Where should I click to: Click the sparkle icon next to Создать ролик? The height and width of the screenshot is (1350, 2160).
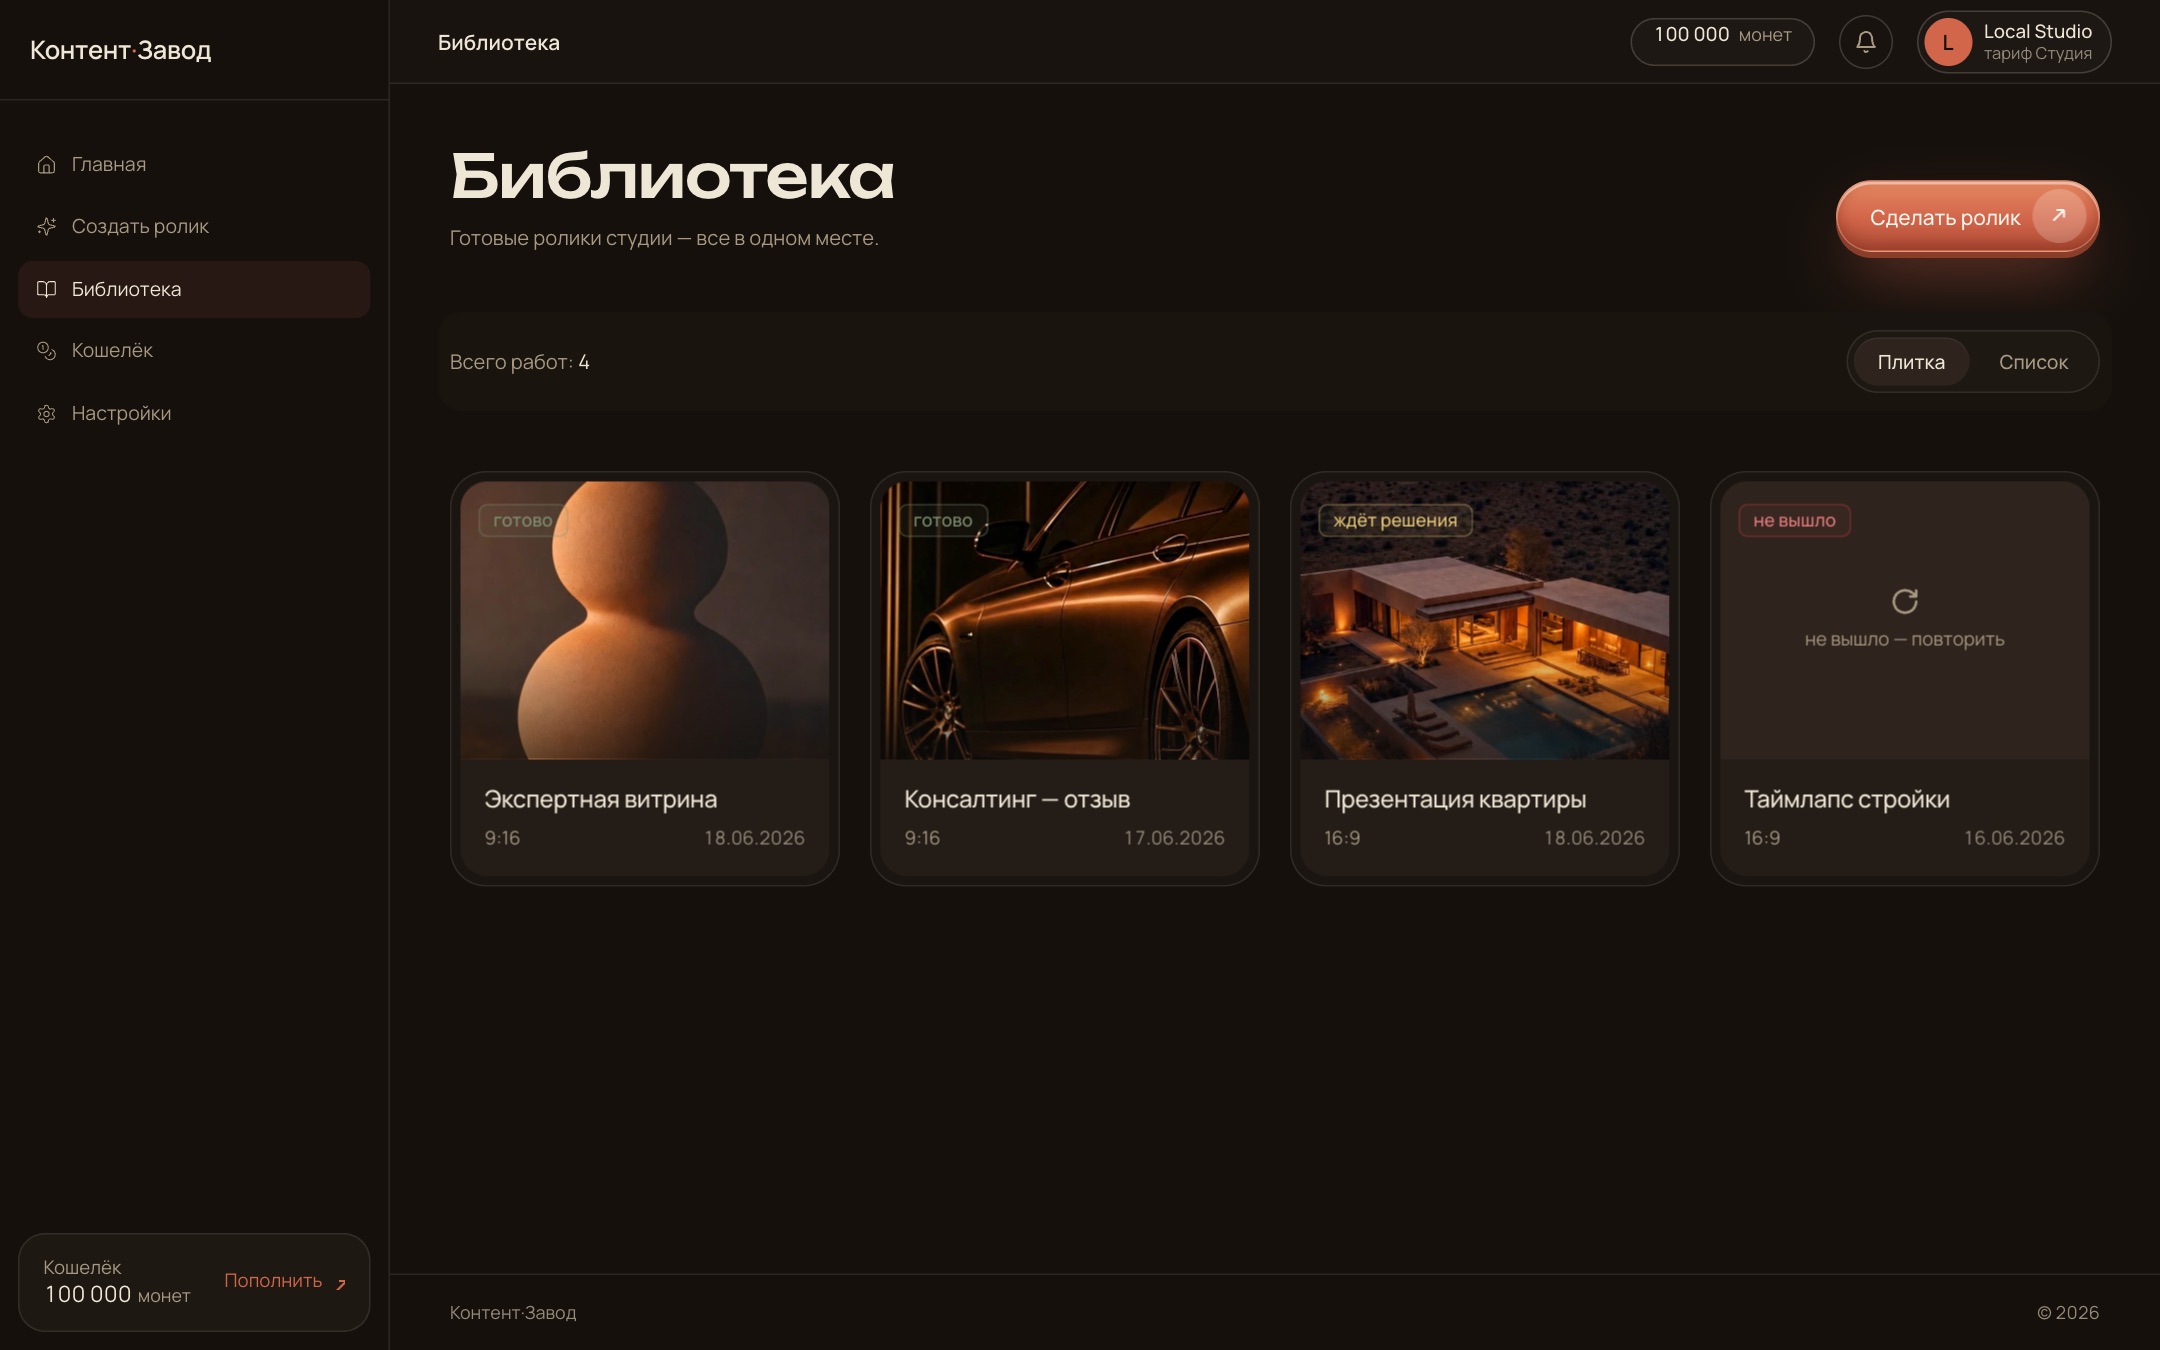[x=46, y=226]
